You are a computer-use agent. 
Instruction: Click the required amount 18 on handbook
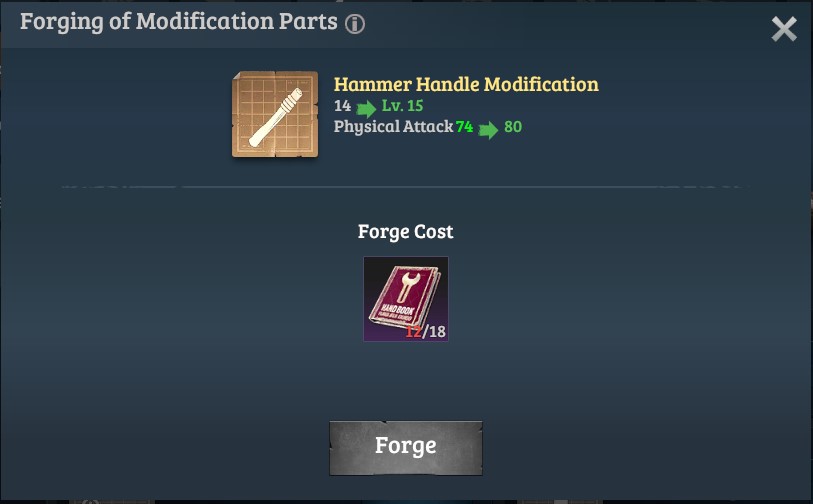coord(438,331)
